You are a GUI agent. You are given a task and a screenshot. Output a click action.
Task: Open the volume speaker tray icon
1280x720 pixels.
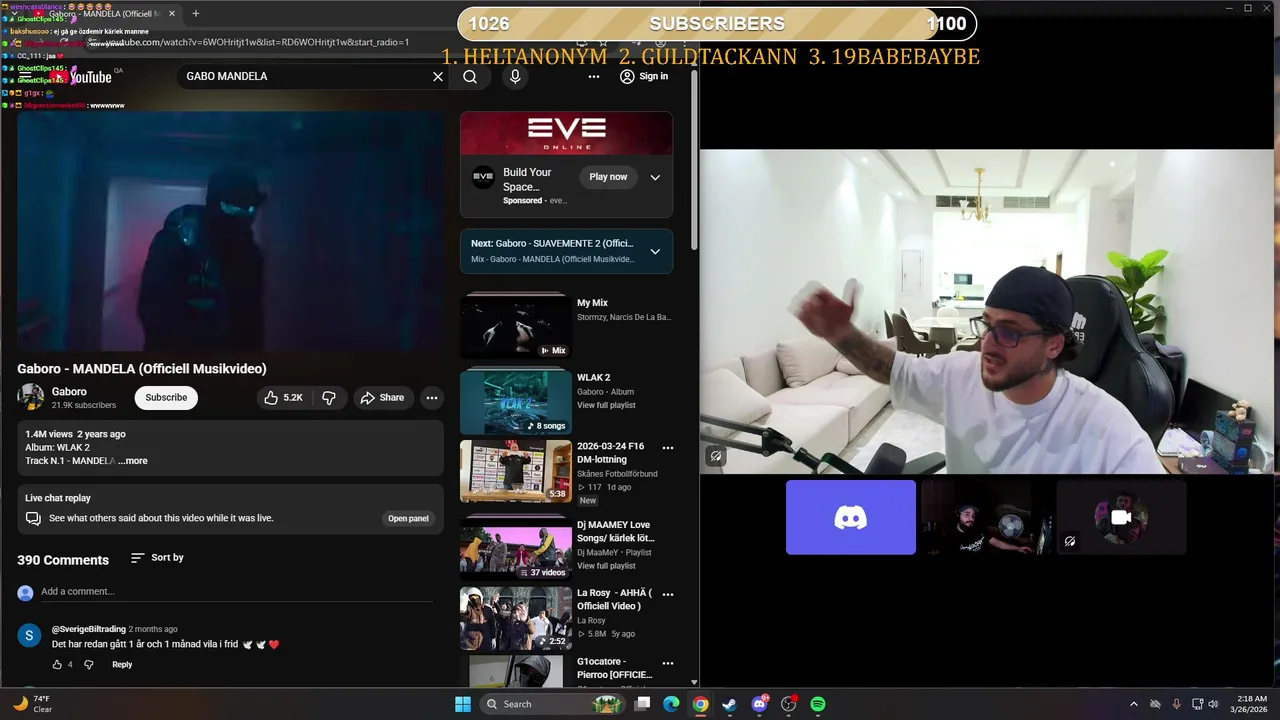[x=1213, y=704]
